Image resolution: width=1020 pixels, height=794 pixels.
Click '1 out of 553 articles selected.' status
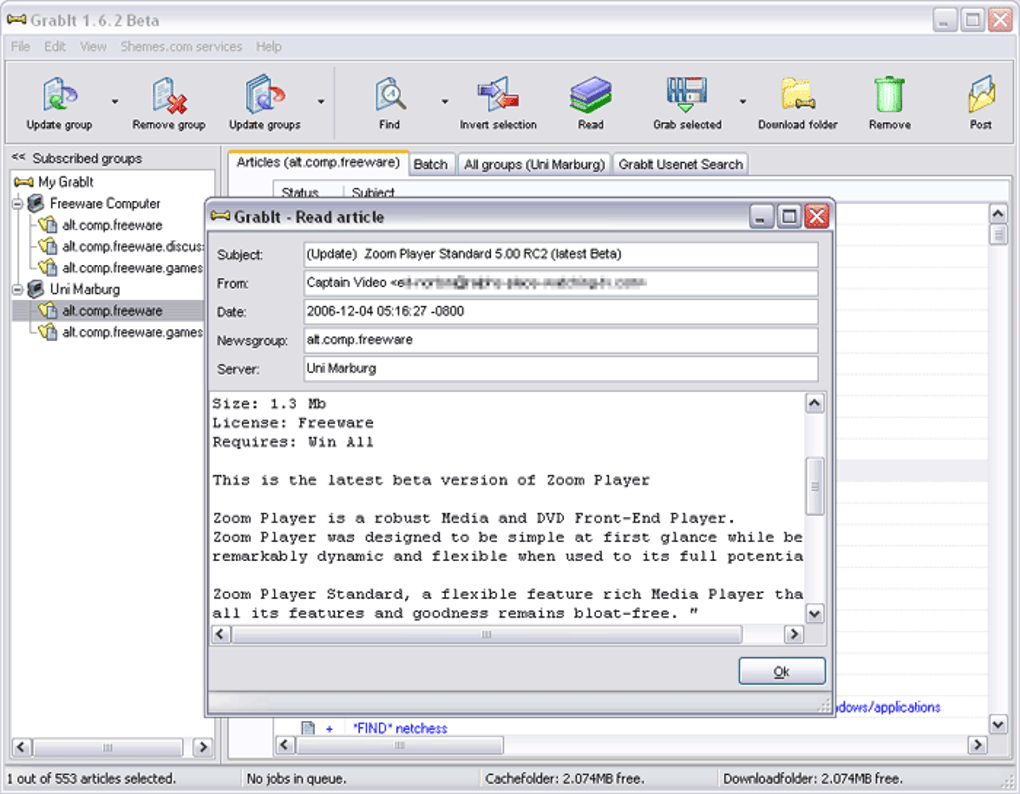pos(91,778)
